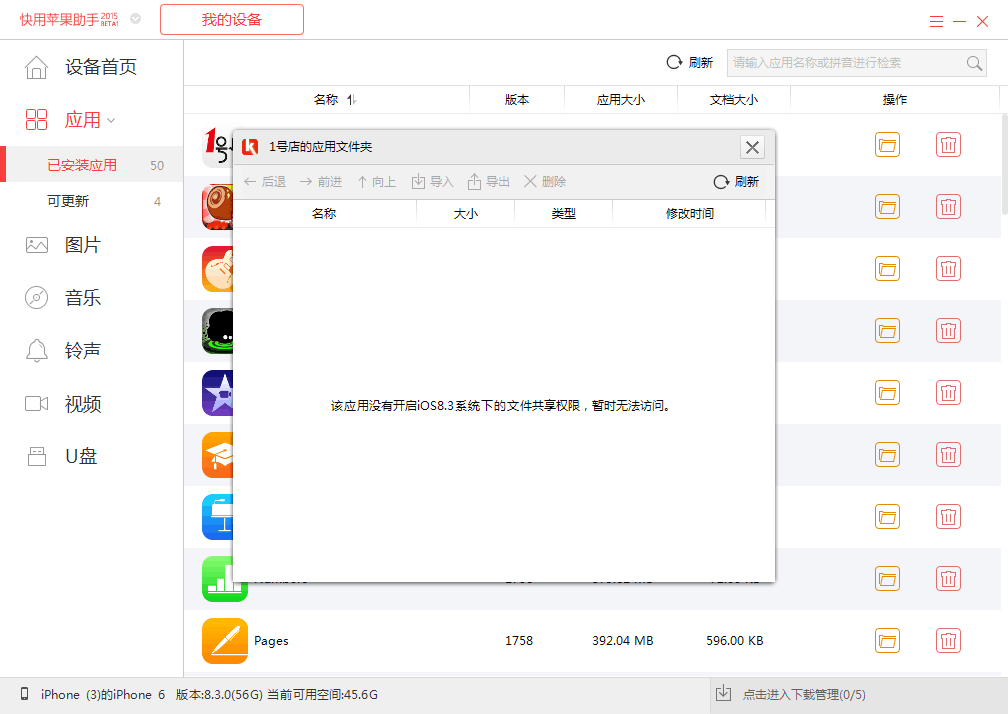
Task: Click Pages document size 596.00 KB
Action: coord(735,641)
